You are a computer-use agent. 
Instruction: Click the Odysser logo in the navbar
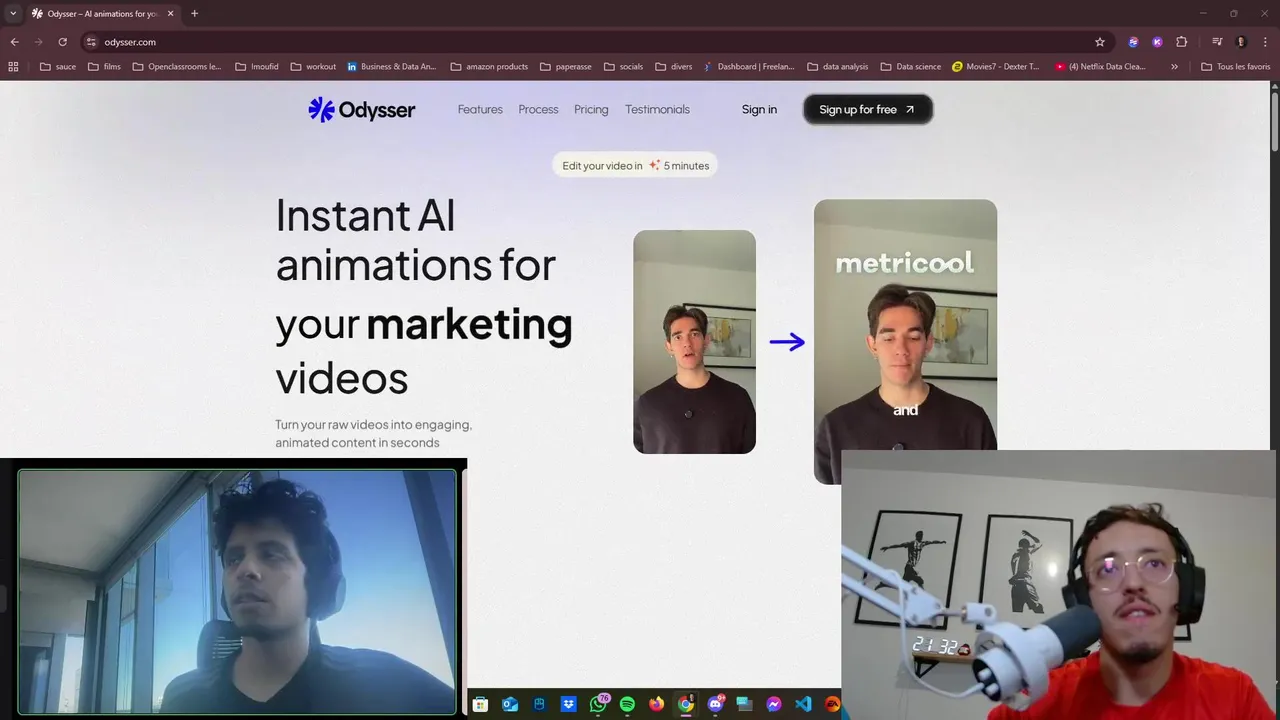[x=361, y=110]
